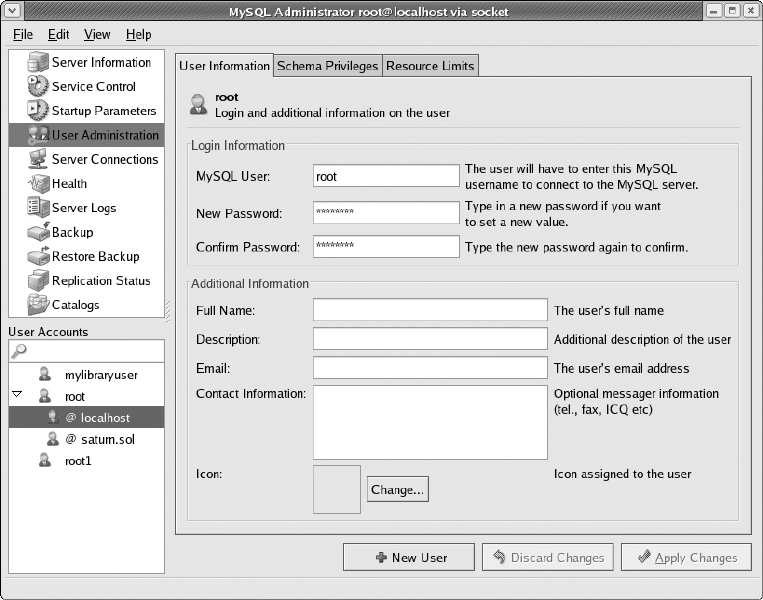Viewport: 763px width, 600px height.
Task: Select the mylibraryuser avatar icon
Action: [45, 374]
